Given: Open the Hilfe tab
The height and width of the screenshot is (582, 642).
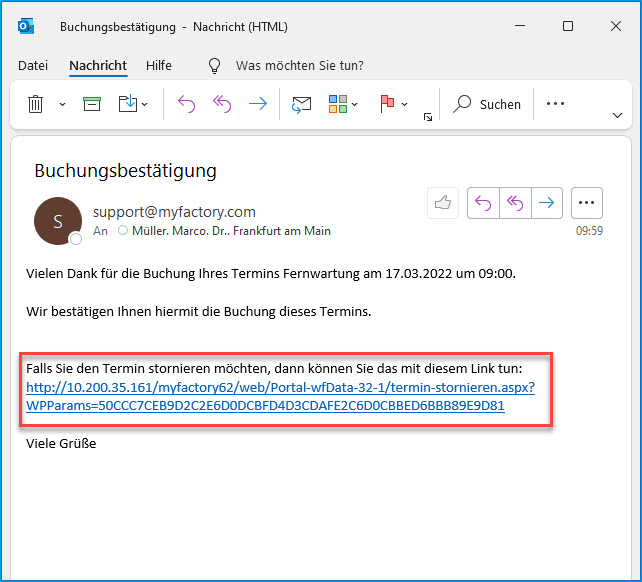Looking at the screenshot, I should 159,66.
